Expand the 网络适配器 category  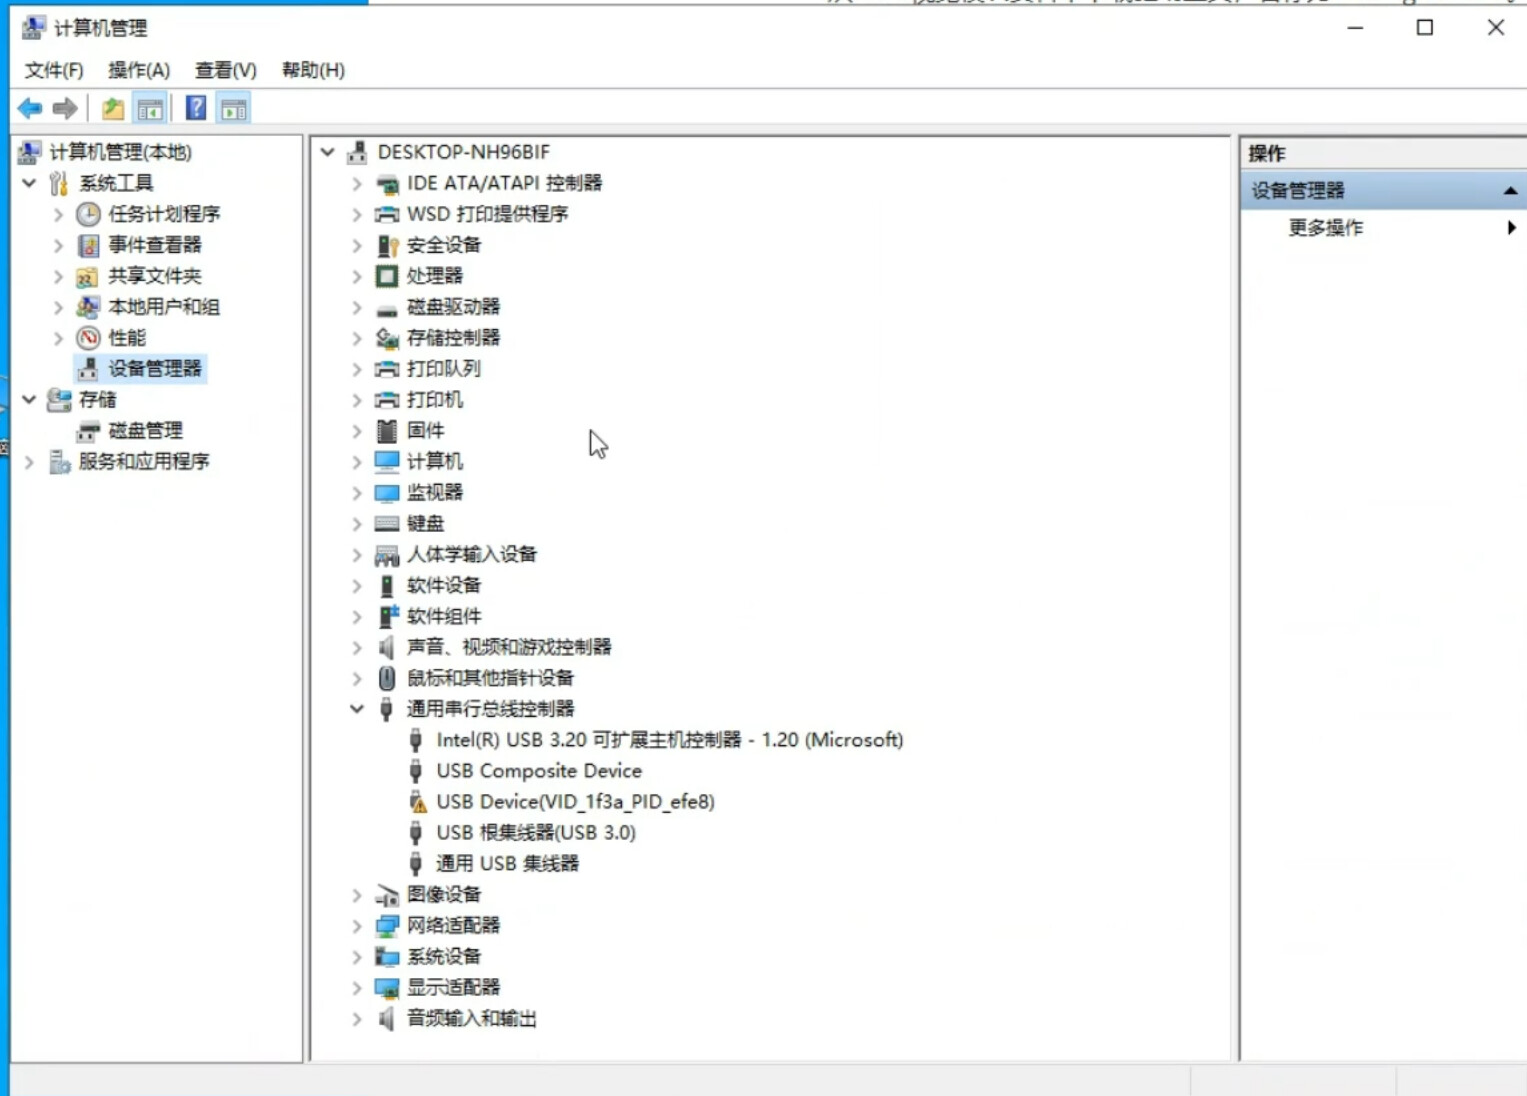click(x=357, y=926)
